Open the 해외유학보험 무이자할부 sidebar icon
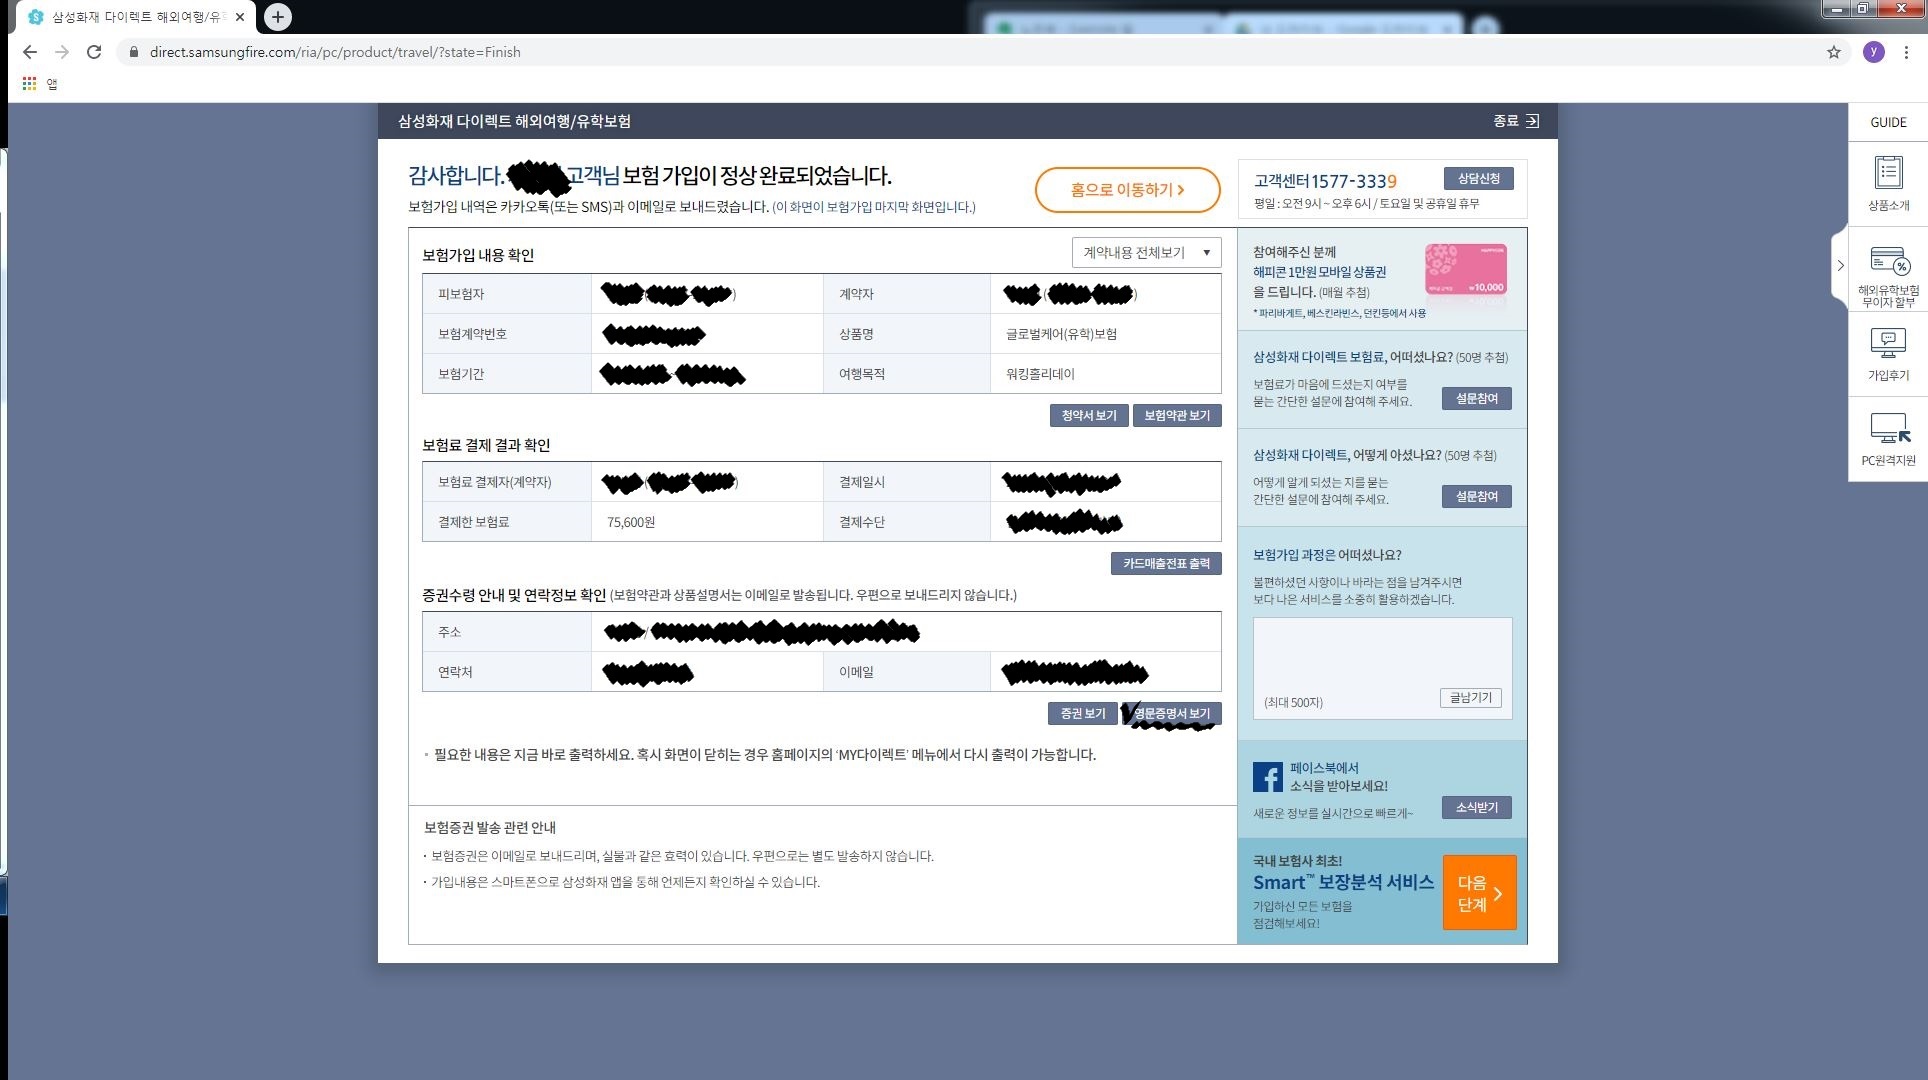1928x1080 pixels. (1888, 276)
